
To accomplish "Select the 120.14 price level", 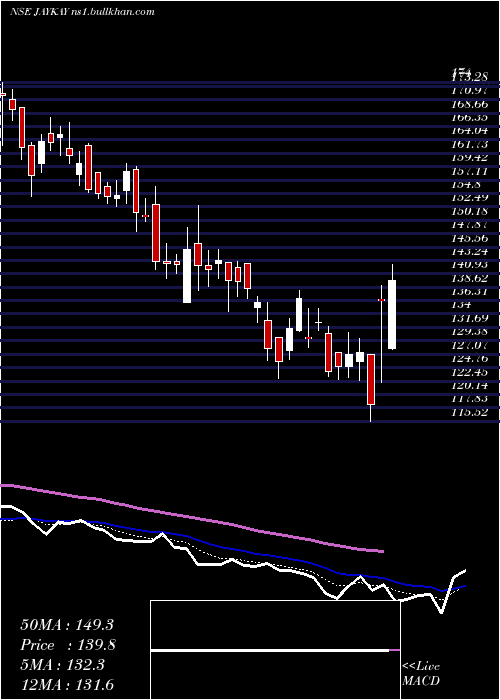I will (x=470, y=385).
